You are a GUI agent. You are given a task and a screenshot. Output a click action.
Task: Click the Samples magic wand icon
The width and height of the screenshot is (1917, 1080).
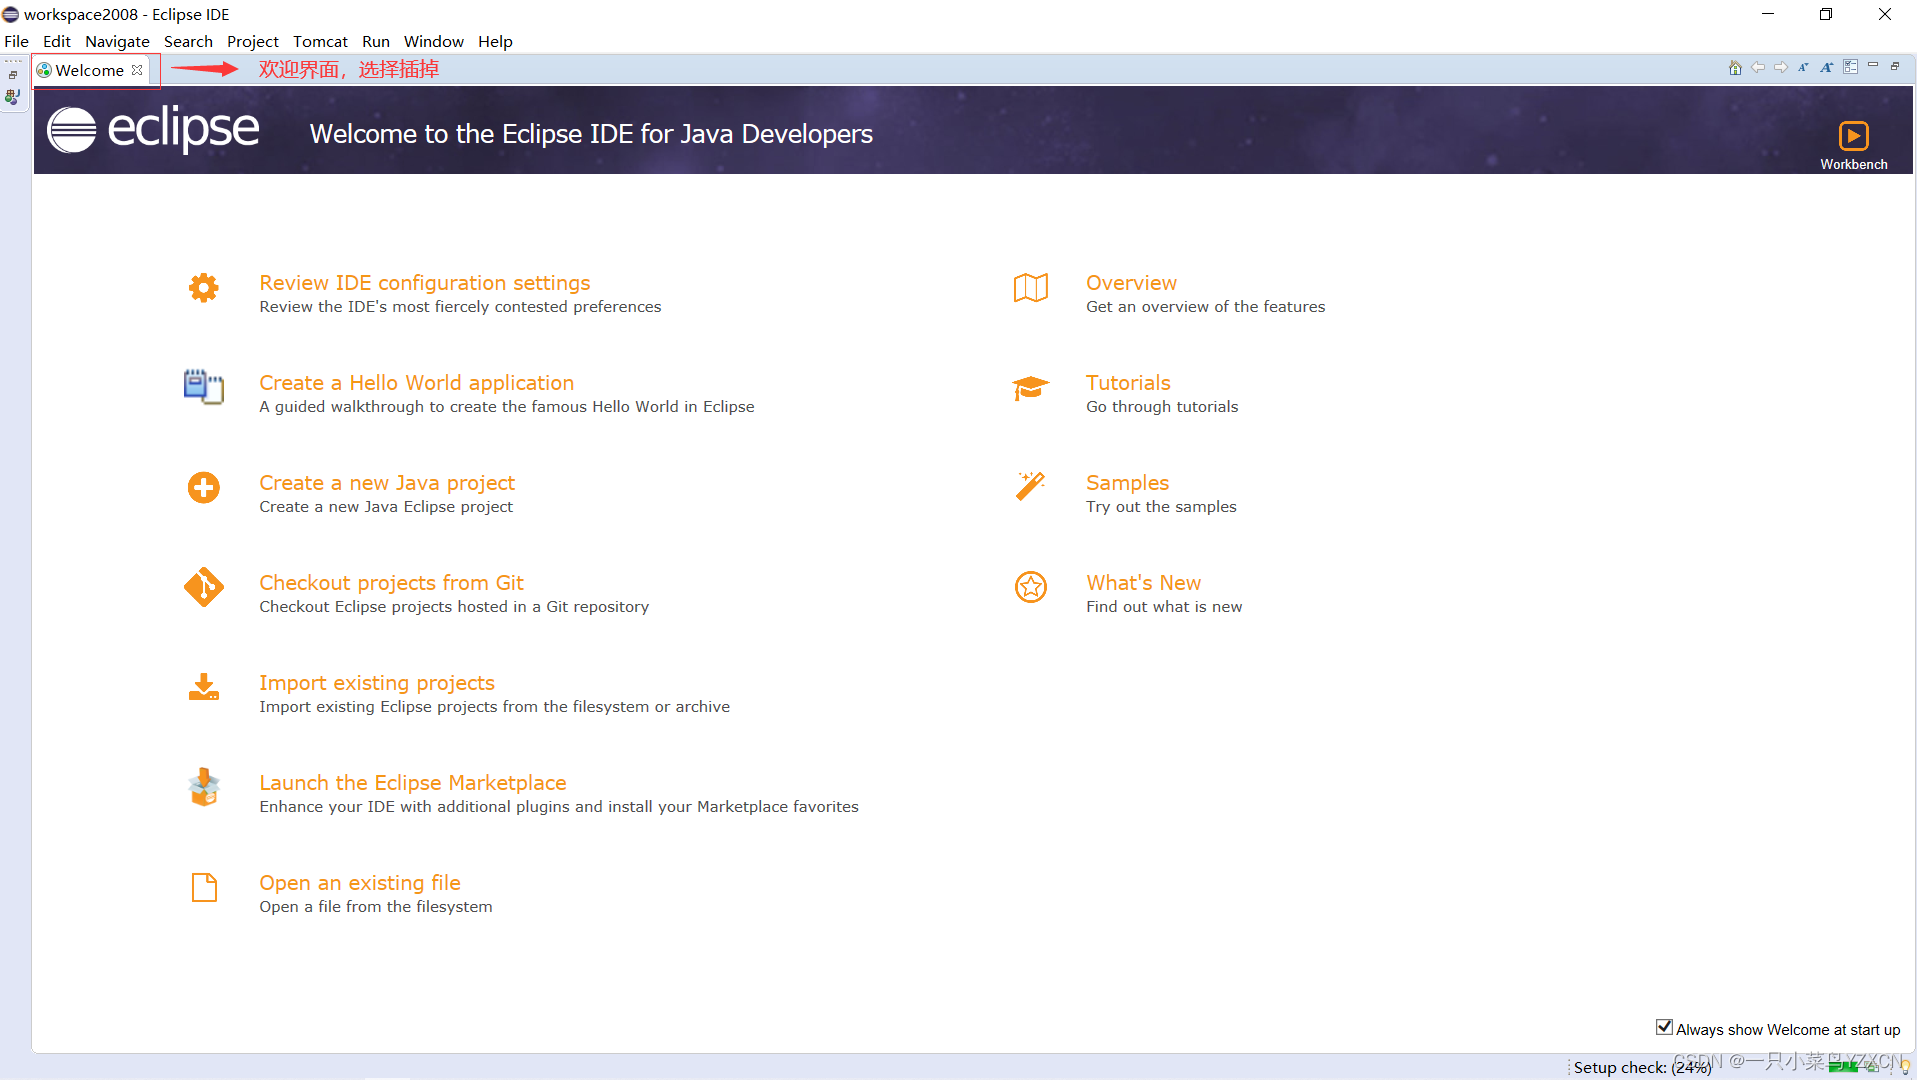click(1031, 487)
